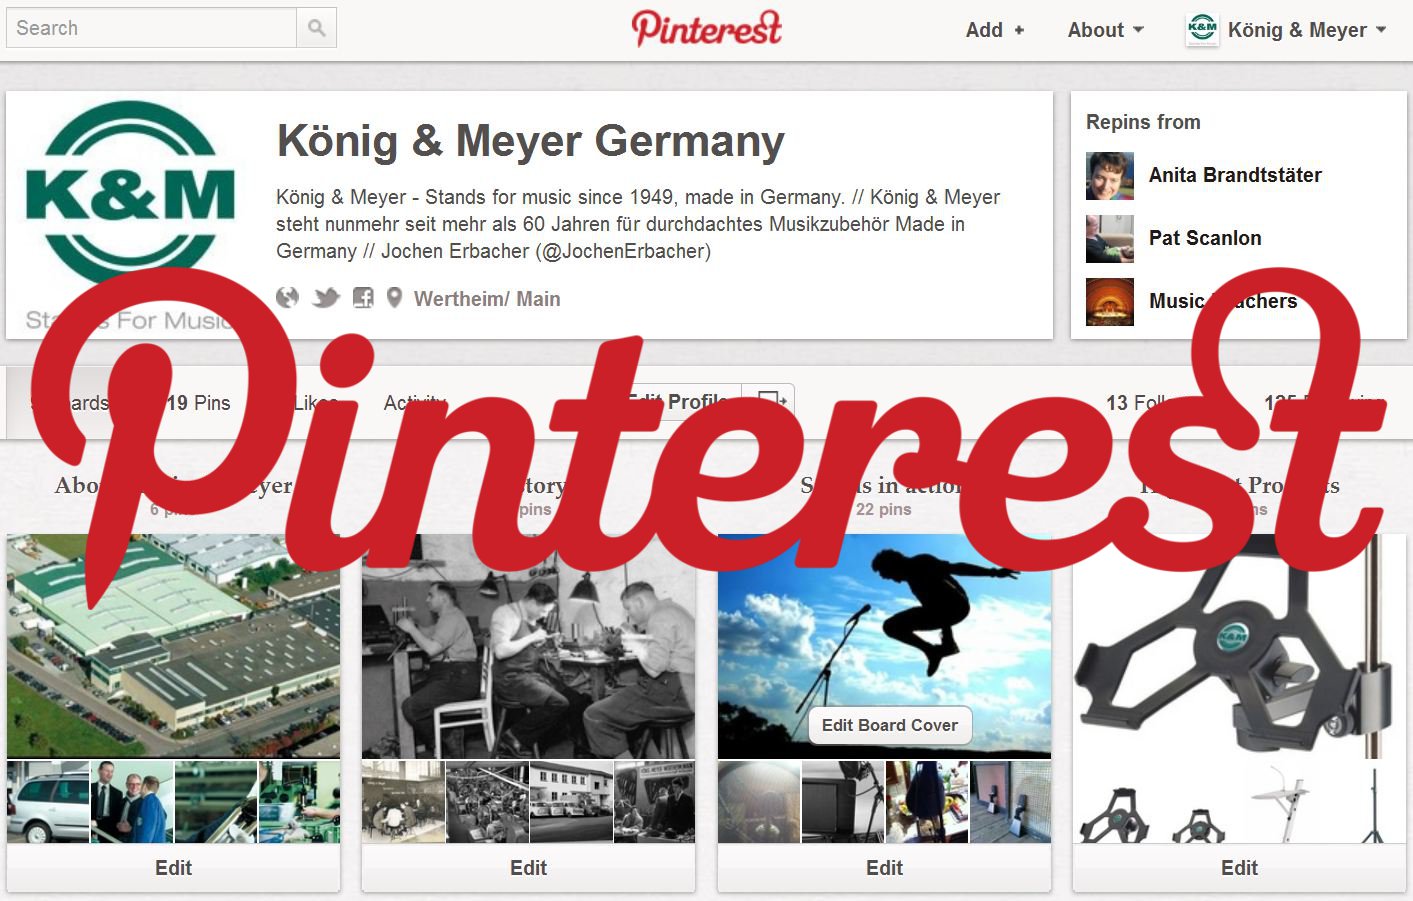Click the small K&M avatar in header
Screen dimensions: 1413x901
point(1202,29)
